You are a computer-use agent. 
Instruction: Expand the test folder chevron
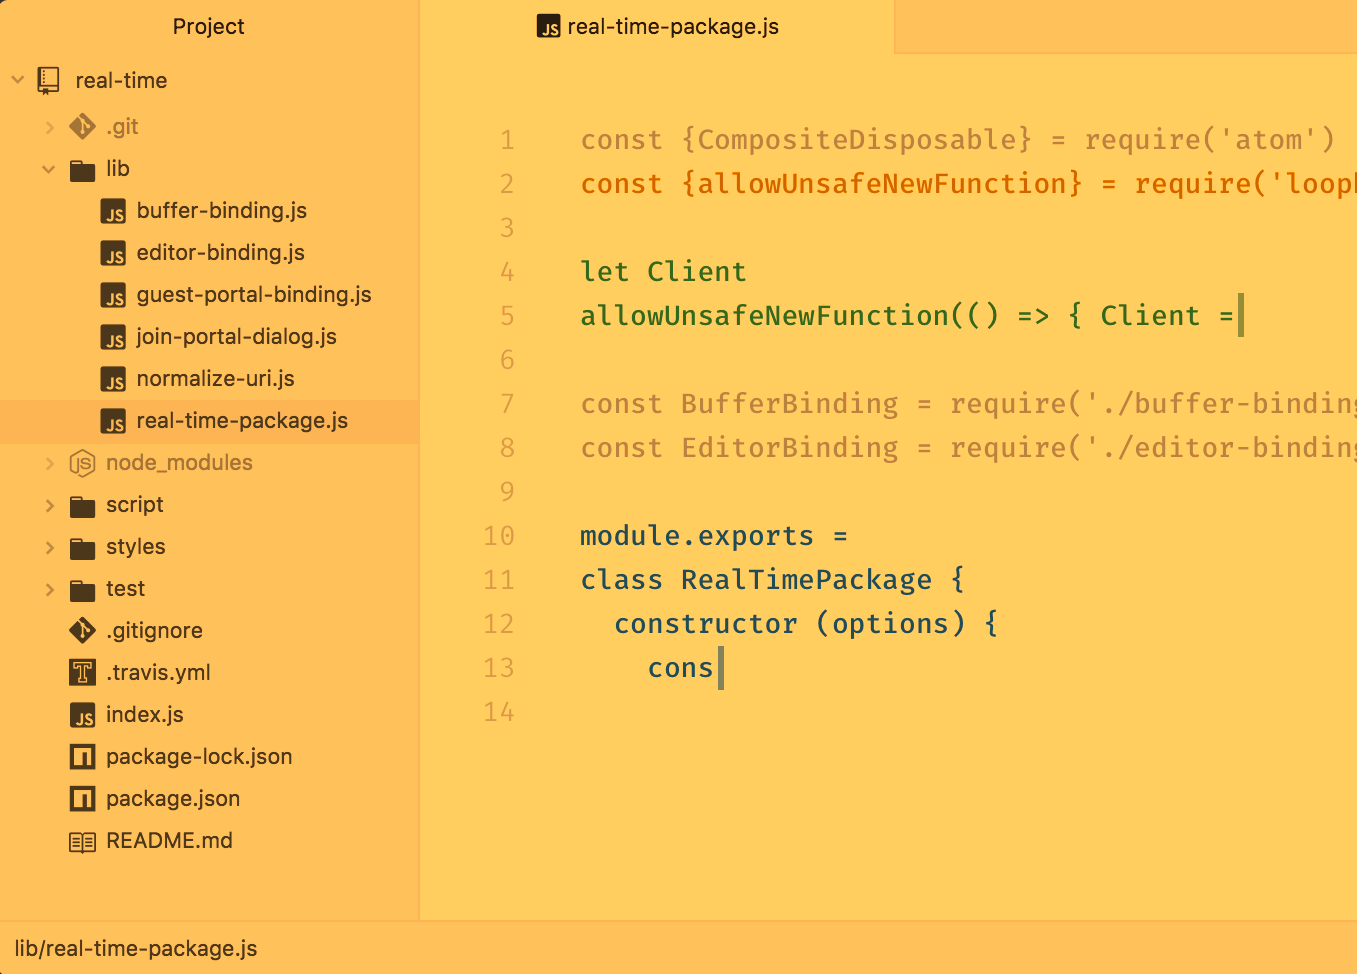point(49,589)
